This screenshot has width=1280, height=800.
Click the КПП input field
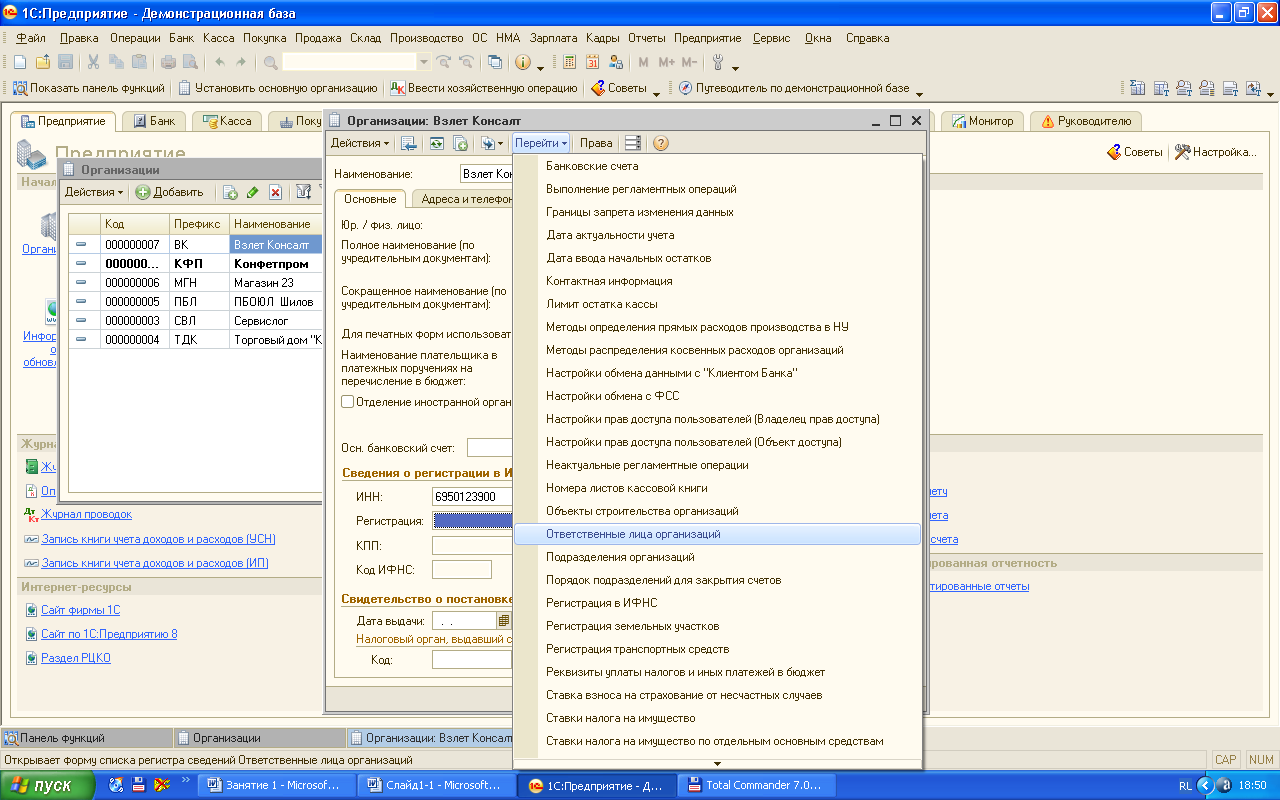coord(472,545)
